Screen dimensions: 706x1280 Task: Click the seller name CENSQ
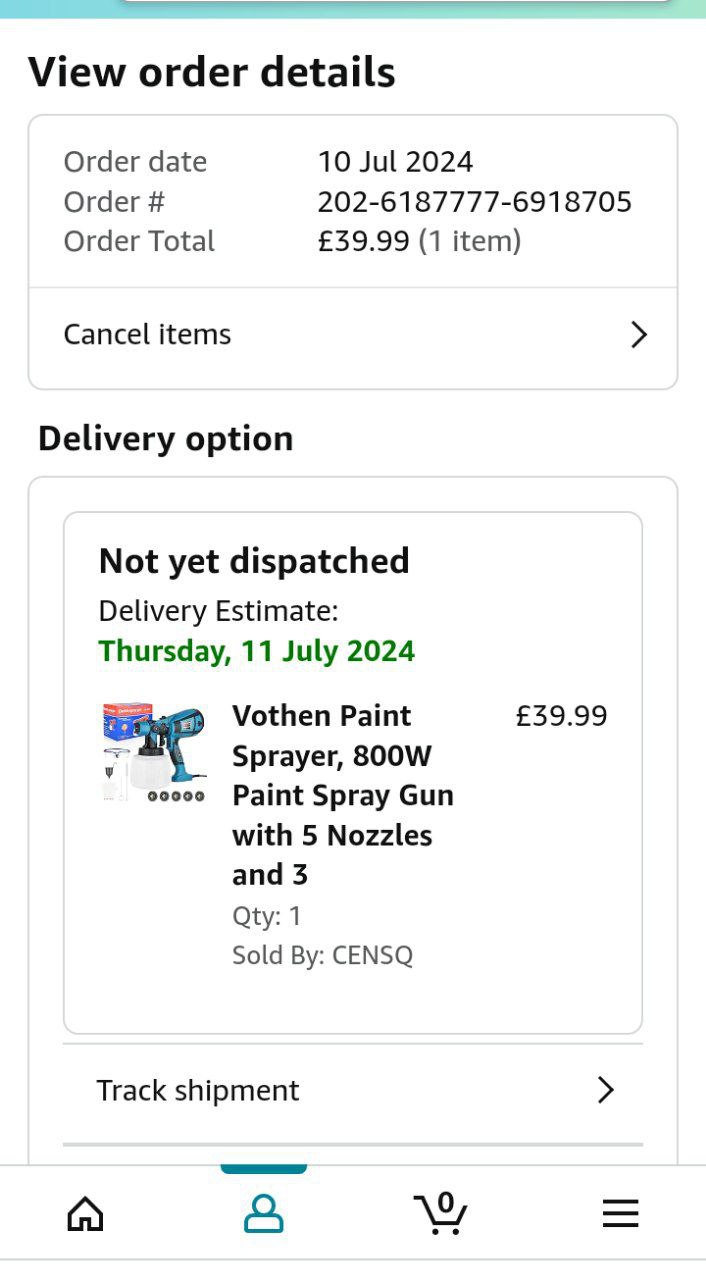pyautogui.click(x=372, y=955)
